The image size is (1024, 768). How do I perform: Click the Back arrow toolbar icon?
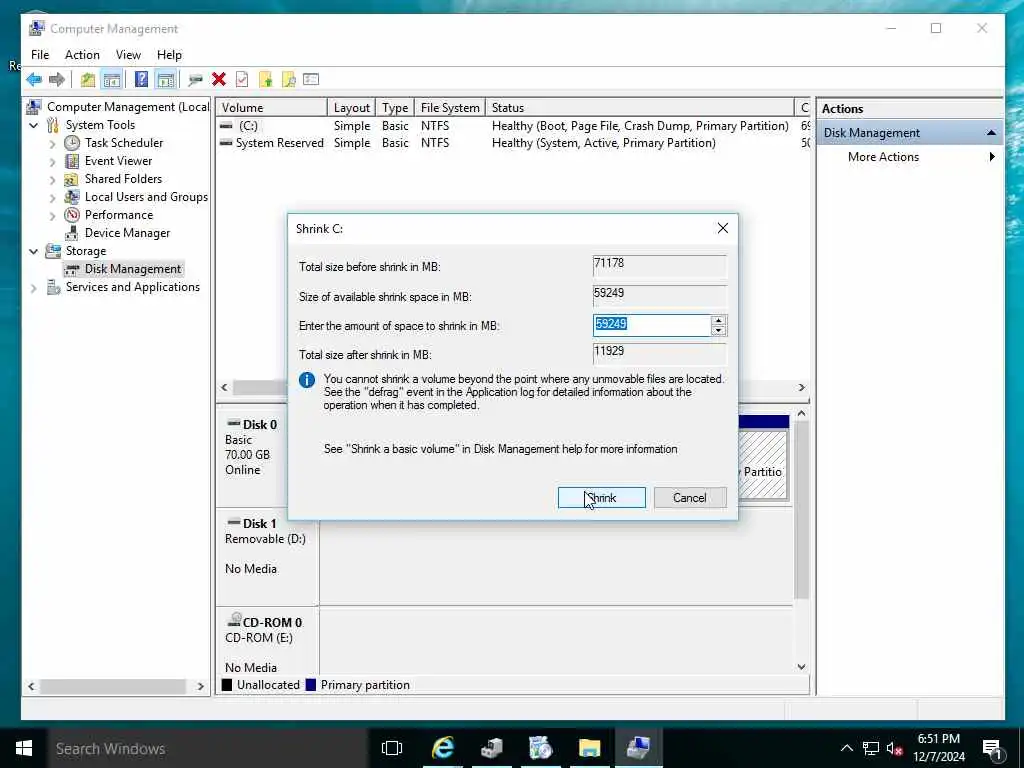(x=34, y=80)
